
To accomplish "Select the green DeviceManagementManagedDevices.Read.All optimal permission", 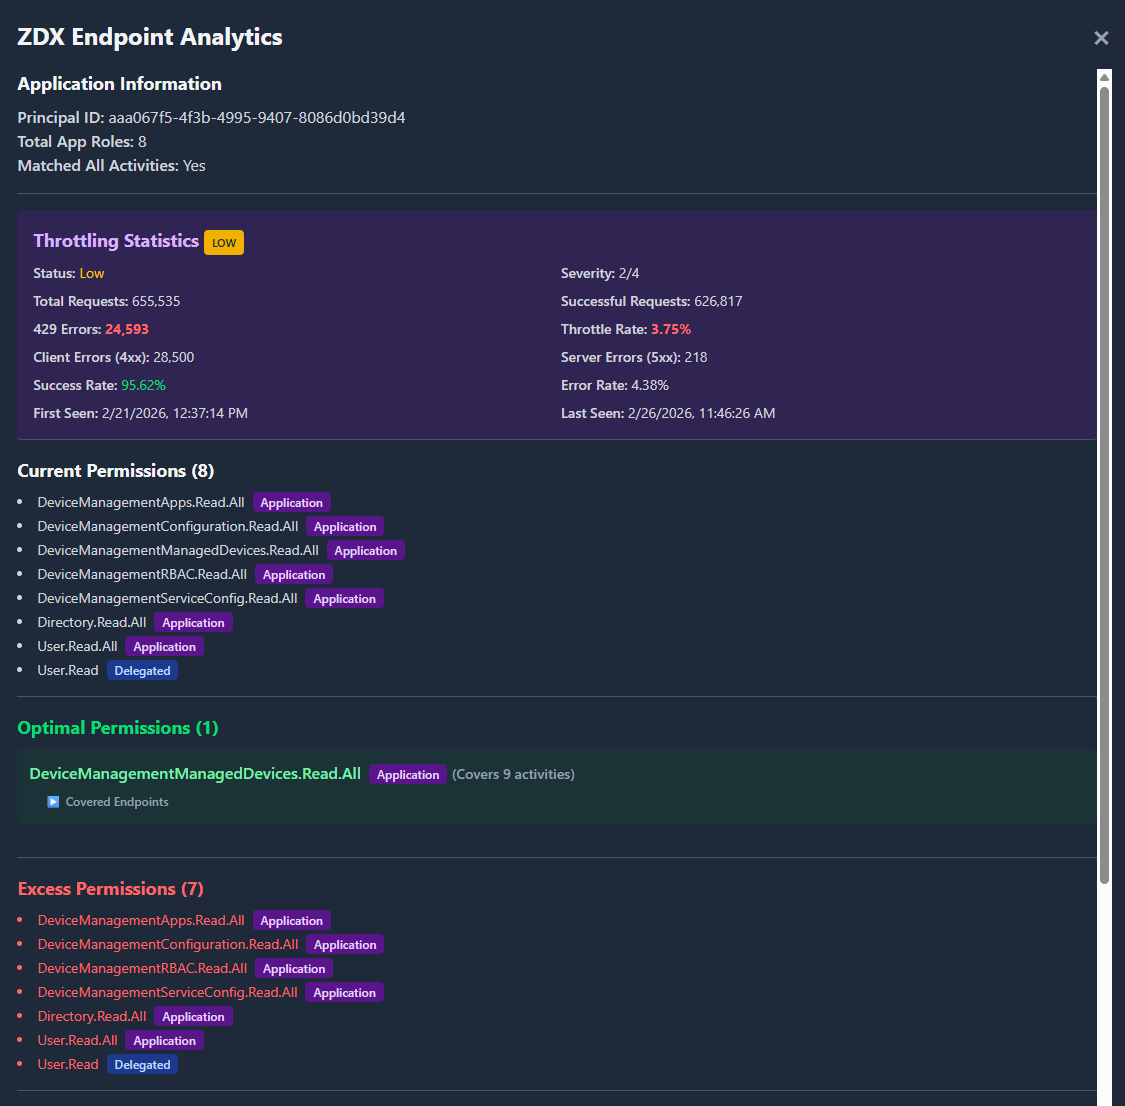I will coord(195,774).
